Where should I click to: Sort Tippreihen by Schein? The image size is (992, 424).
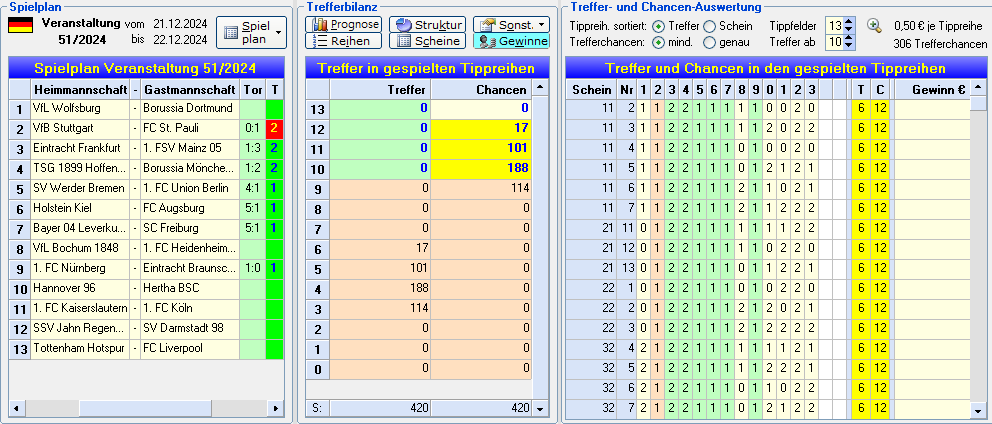click(x=710, y=26)
